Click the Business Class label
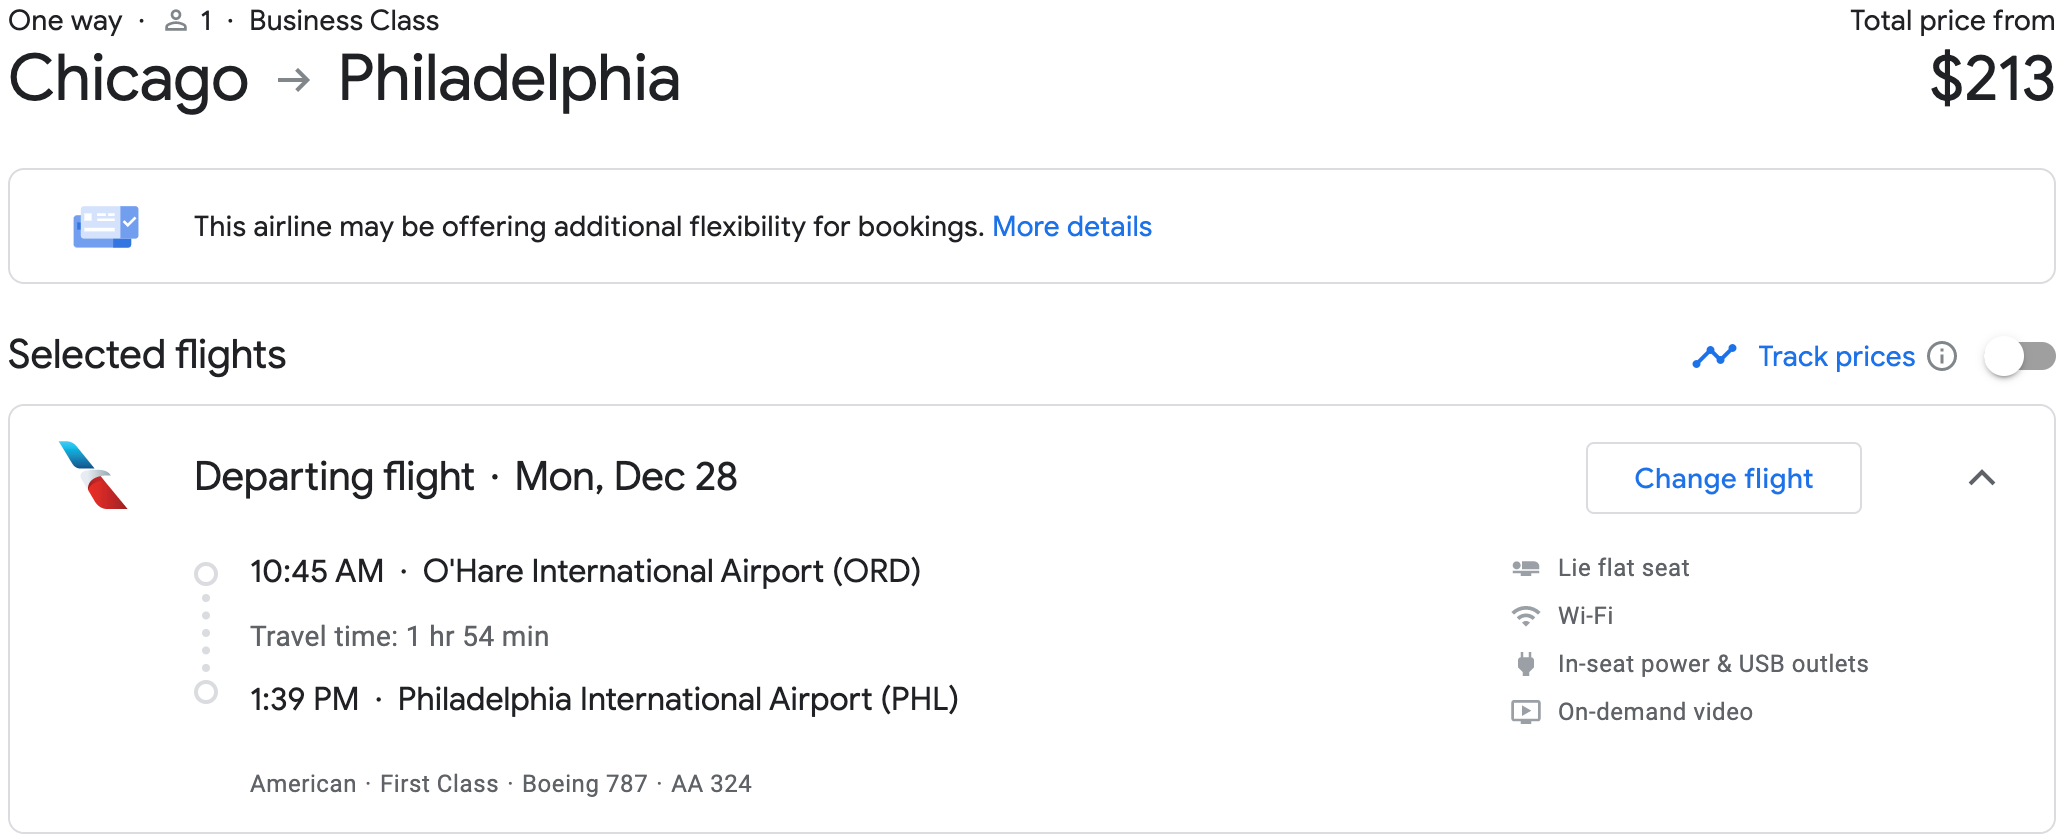Screen dimensions: 2064x840 click(x=344, y=21)
